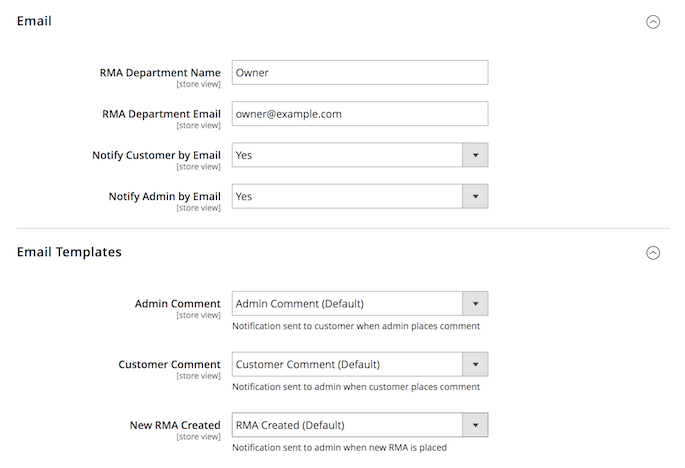Click the RMA Department Name field

(x=360, y=73)
